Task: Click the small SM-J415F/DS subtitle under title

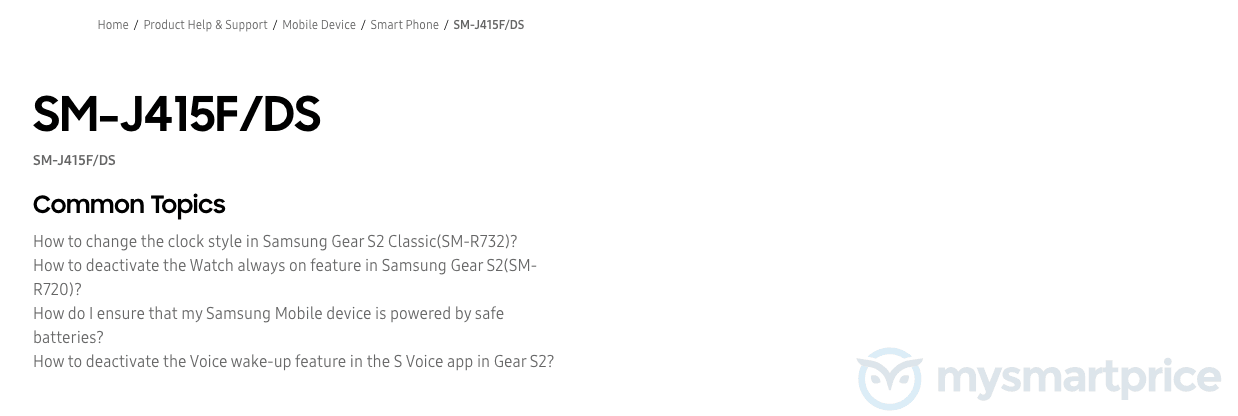Action: (x=74, y=160)
